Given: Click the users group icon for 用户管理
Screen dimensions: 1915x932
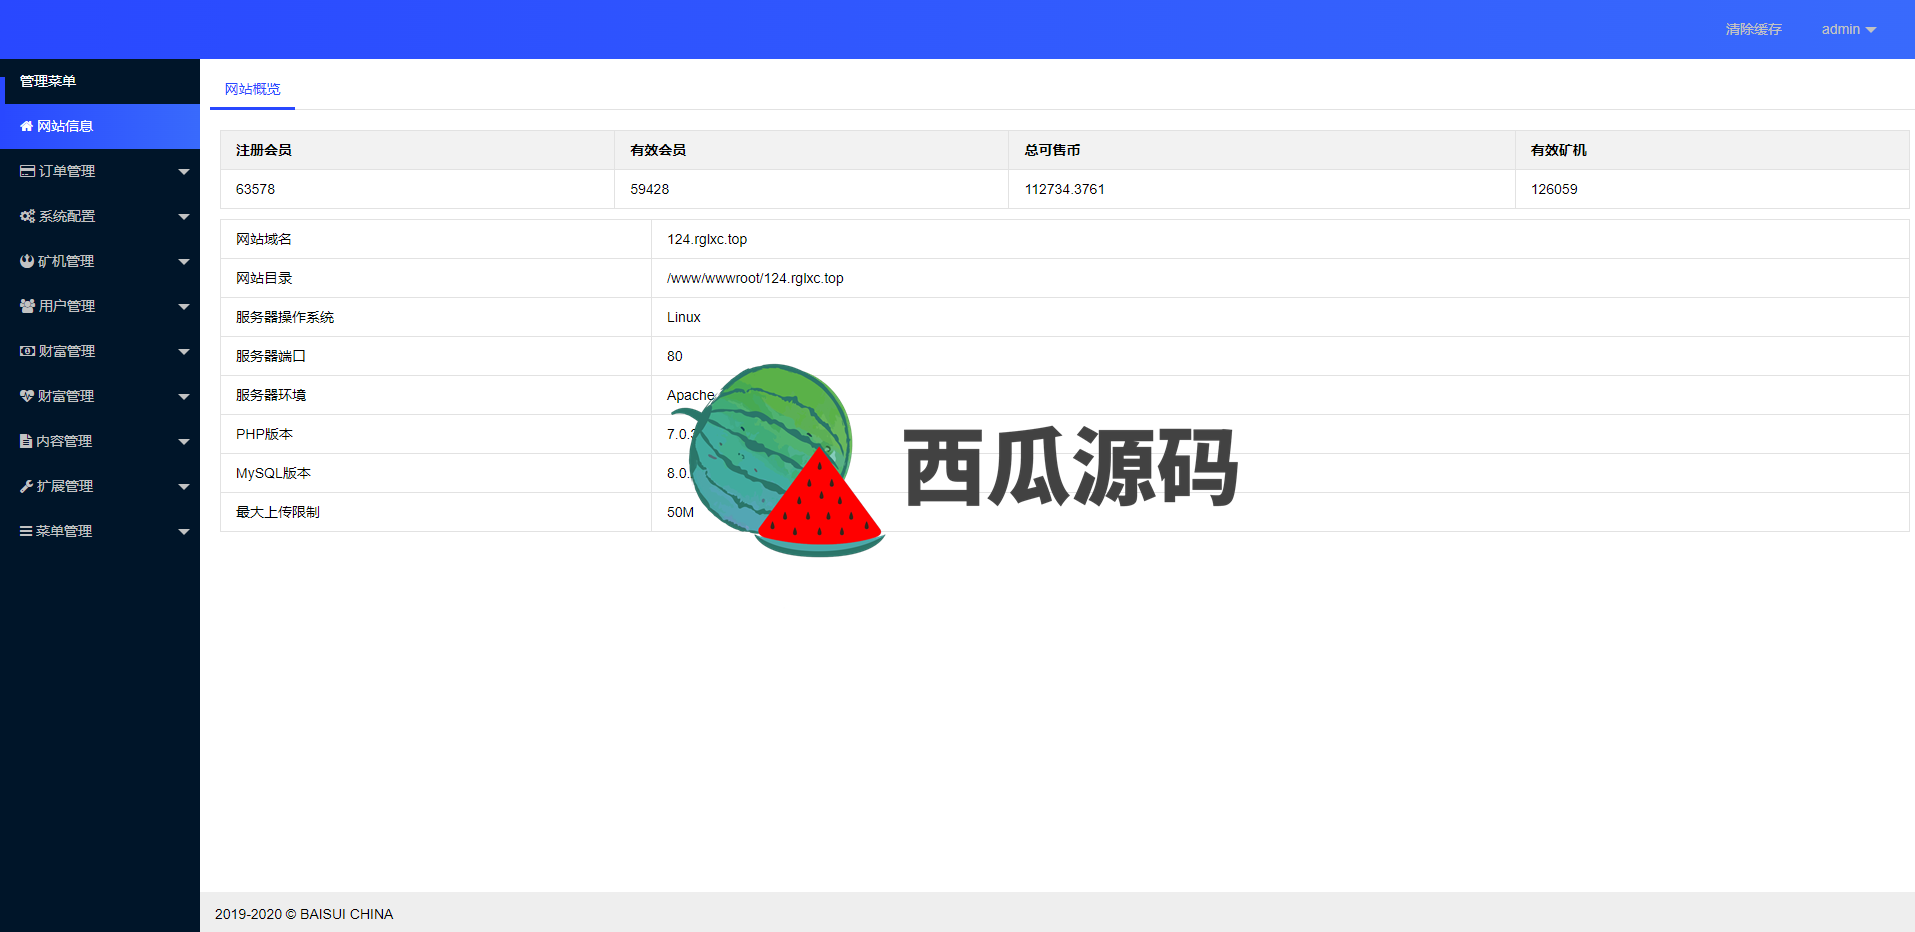Looking at the screenshot, I should point(28,307).
